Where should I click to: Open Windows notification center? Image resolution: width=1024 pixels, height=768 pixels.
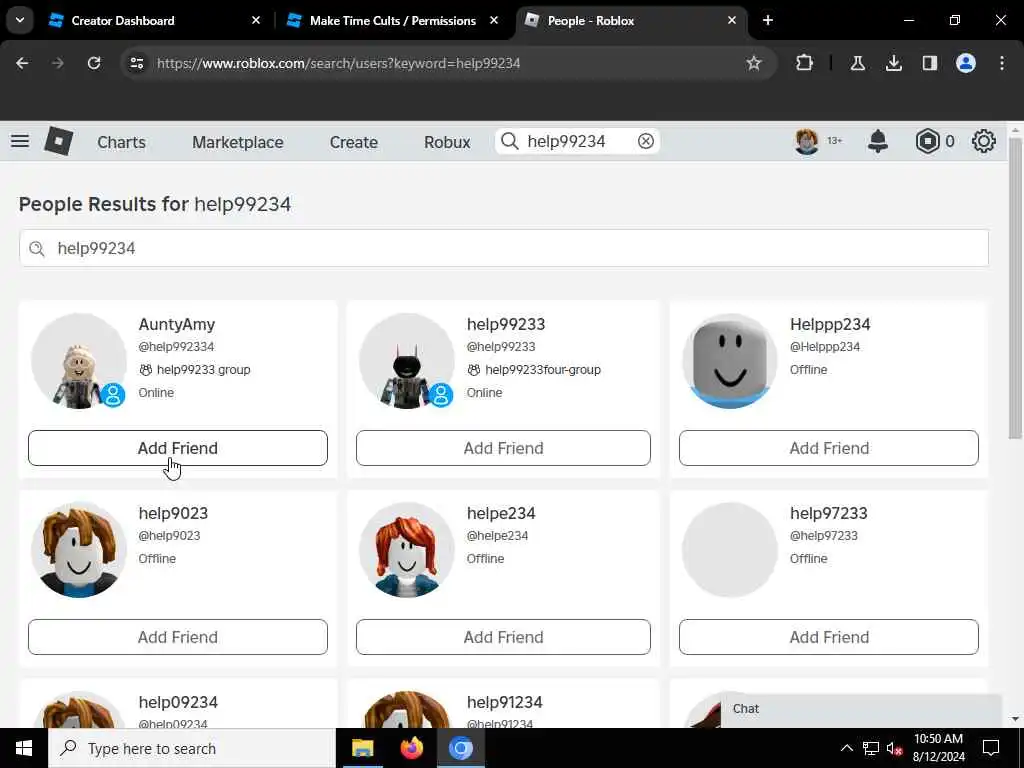pyautogui.click(x=991, y=748)
